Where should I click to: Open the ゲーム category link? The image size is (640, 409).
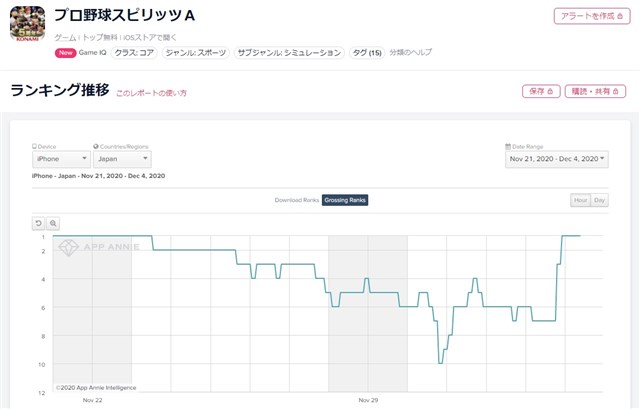[65, 38]
